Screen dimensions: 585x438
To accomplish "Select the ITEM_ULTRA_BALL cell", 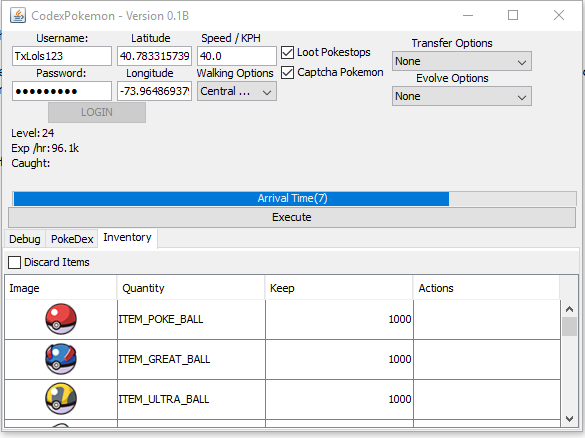I will pos(191,399).
